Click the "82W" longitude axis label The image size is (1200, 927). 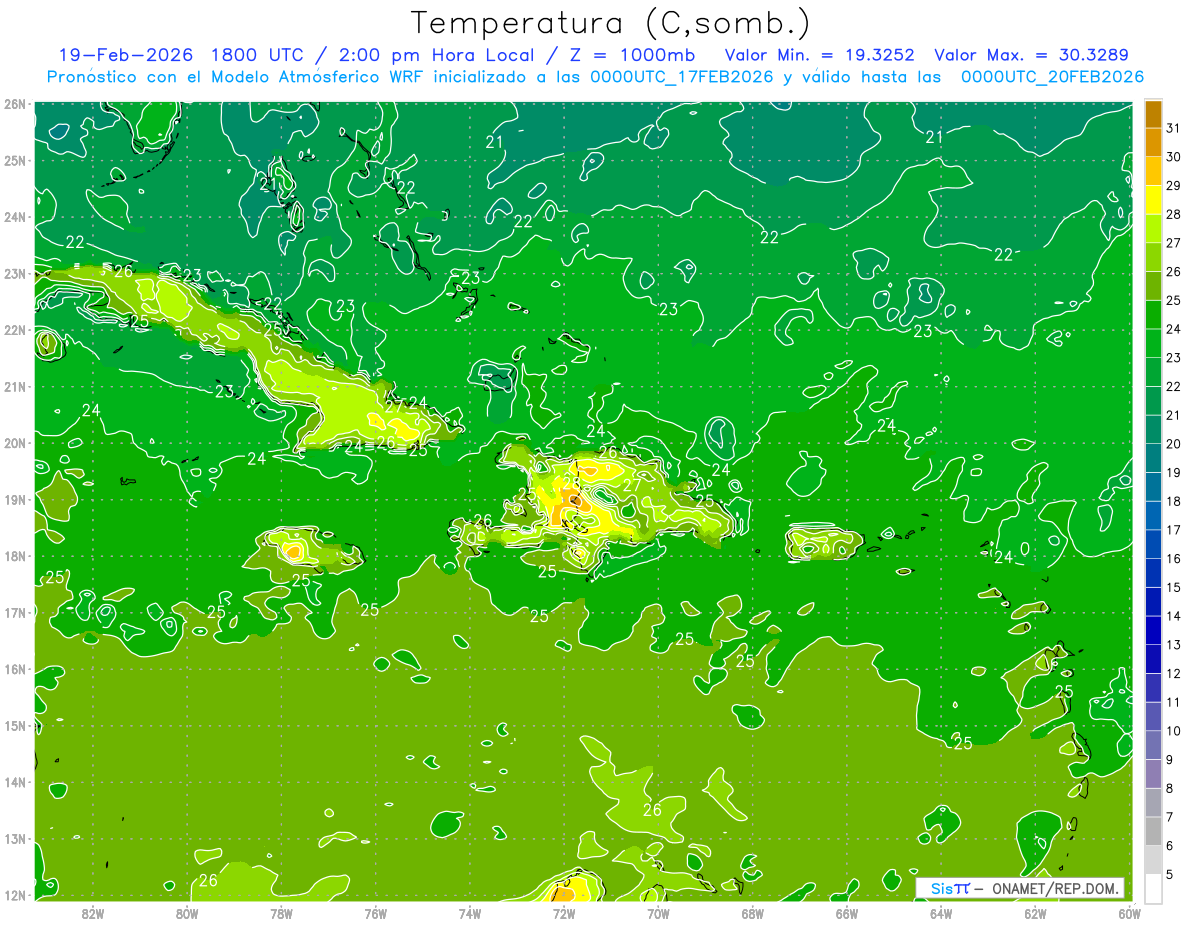pyautogui.click(x=93, y=912)
